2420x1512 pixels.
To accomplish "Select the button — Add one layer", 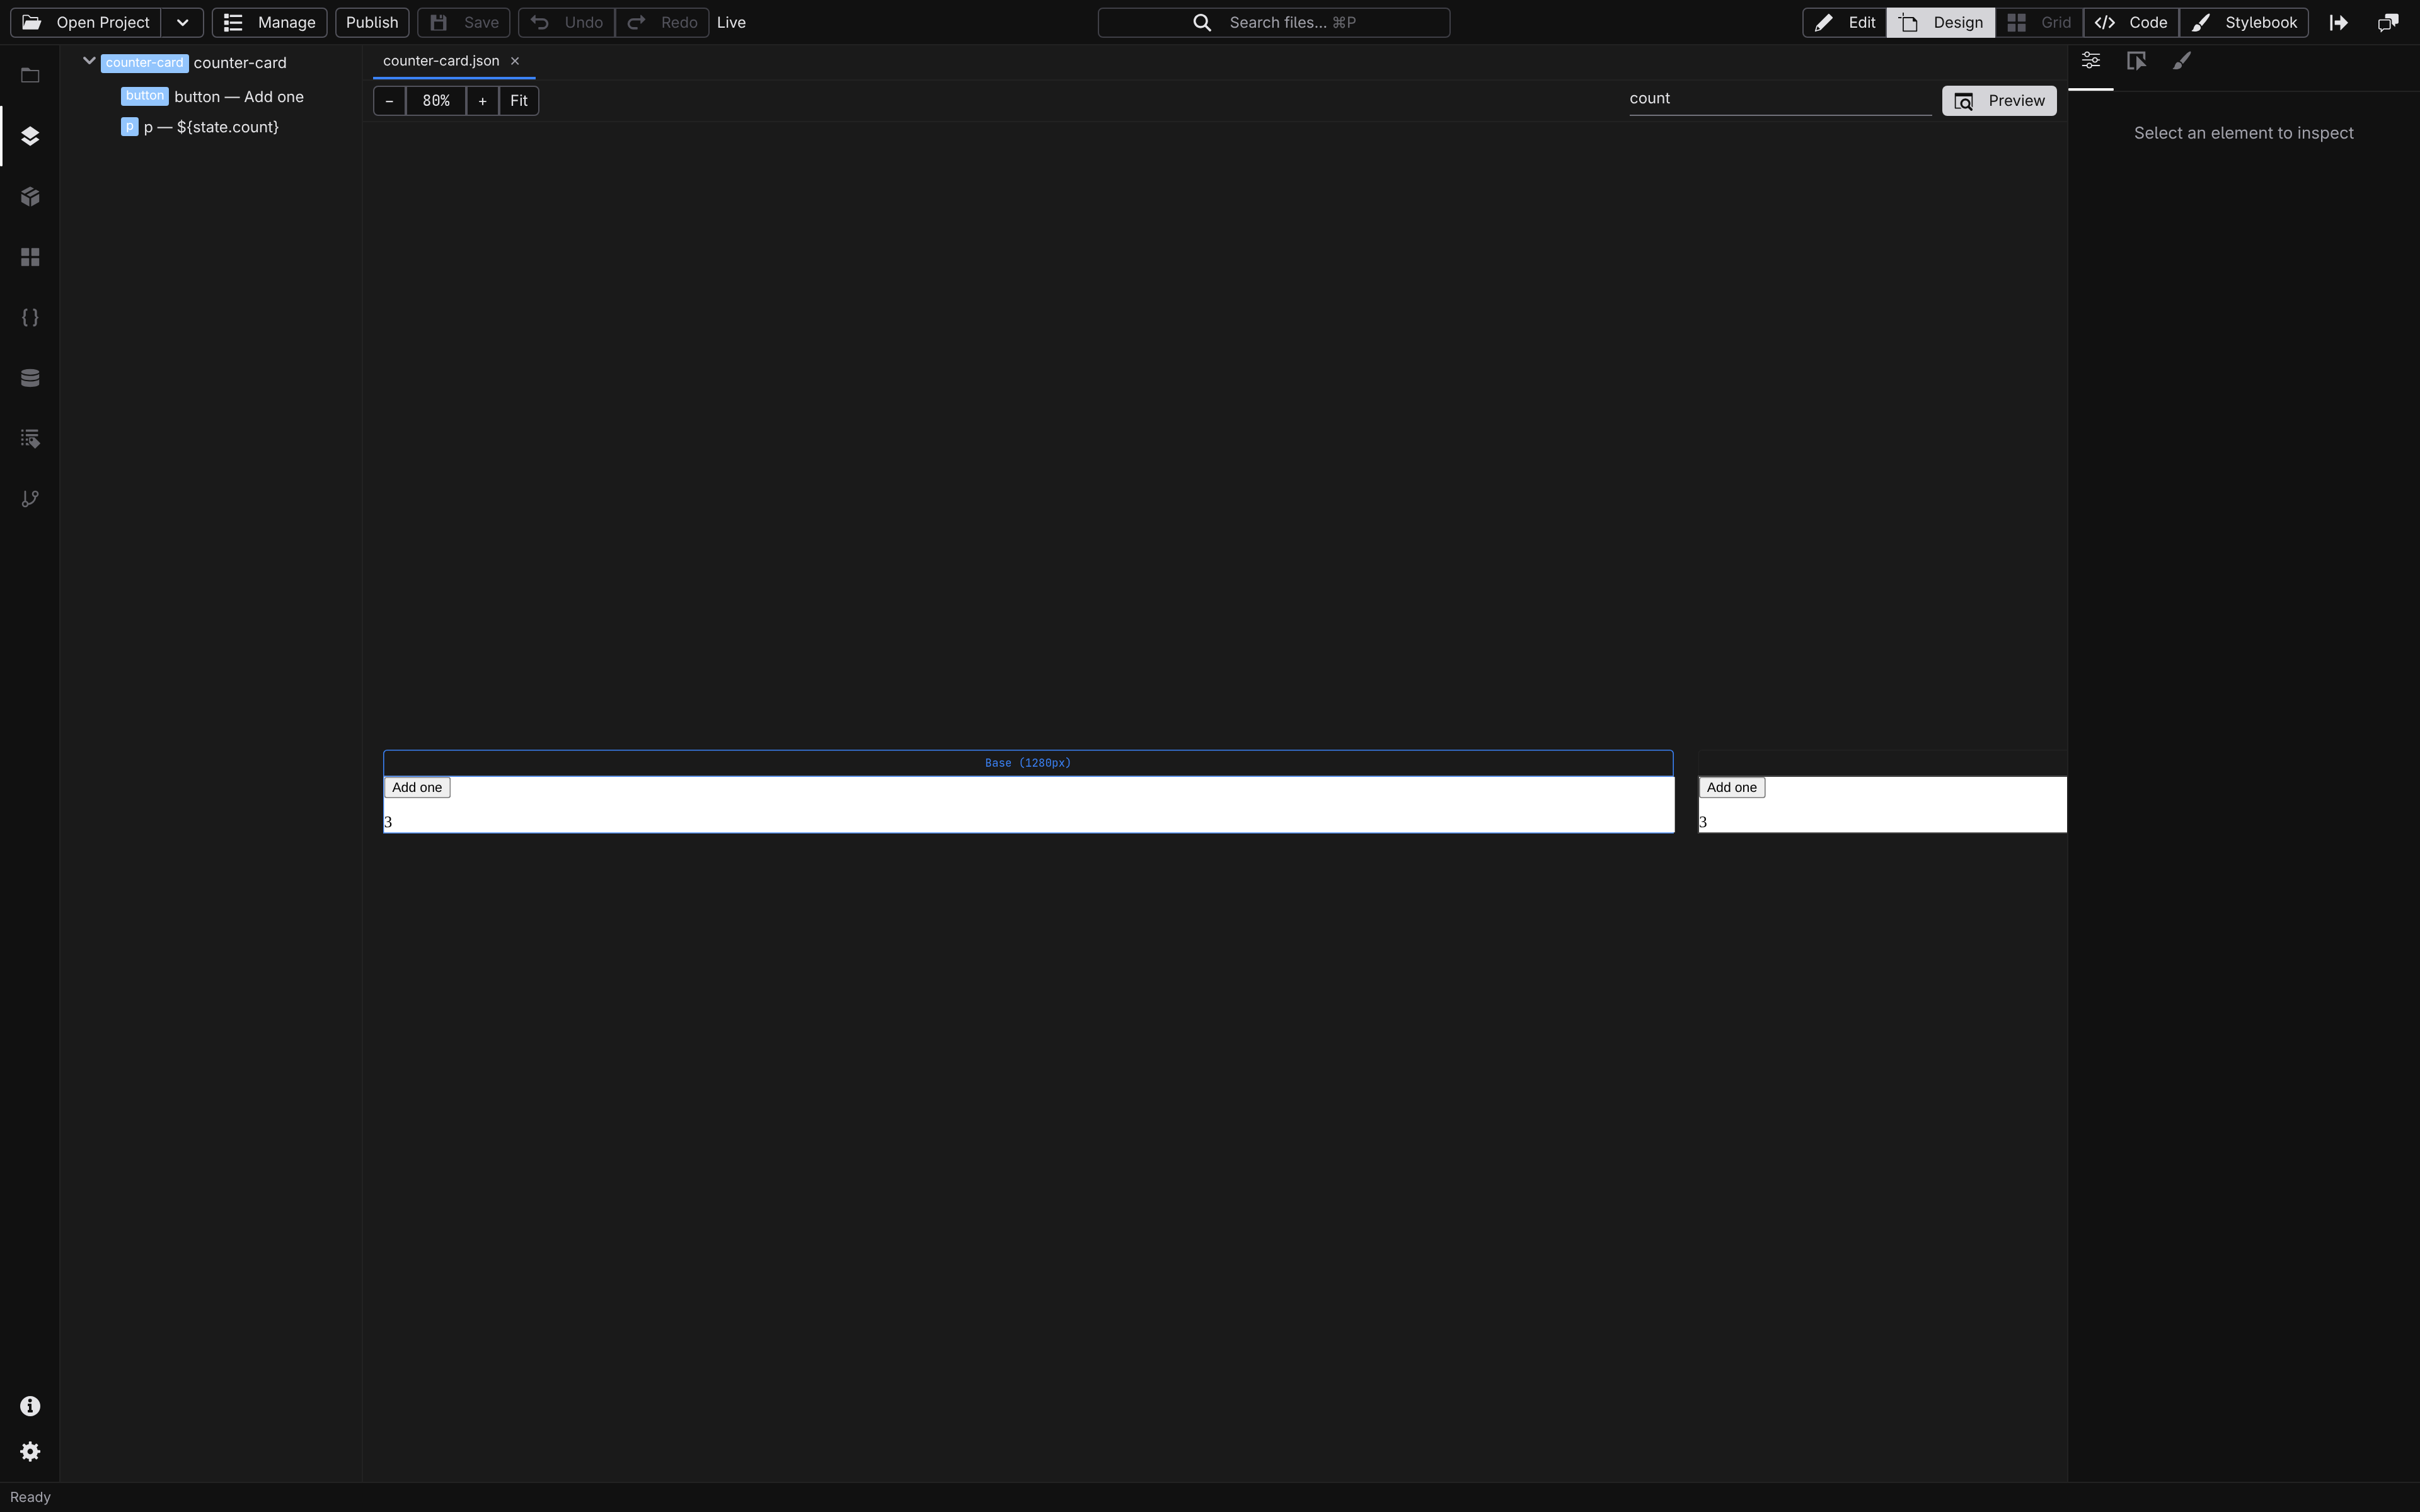I will 212,97.
